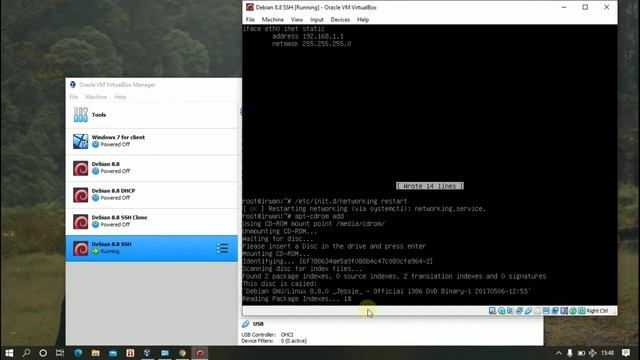
Task: Click the 'Device Filters: 0 (0 active)' text
Action: [x=274, y=341]
